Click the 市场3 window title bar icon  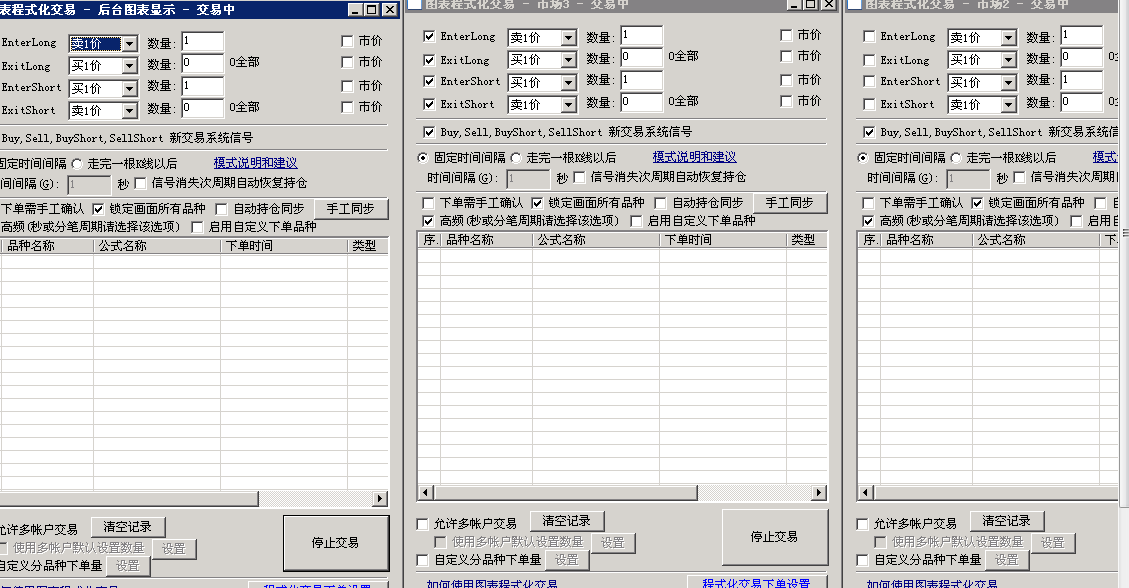(415, 5)
